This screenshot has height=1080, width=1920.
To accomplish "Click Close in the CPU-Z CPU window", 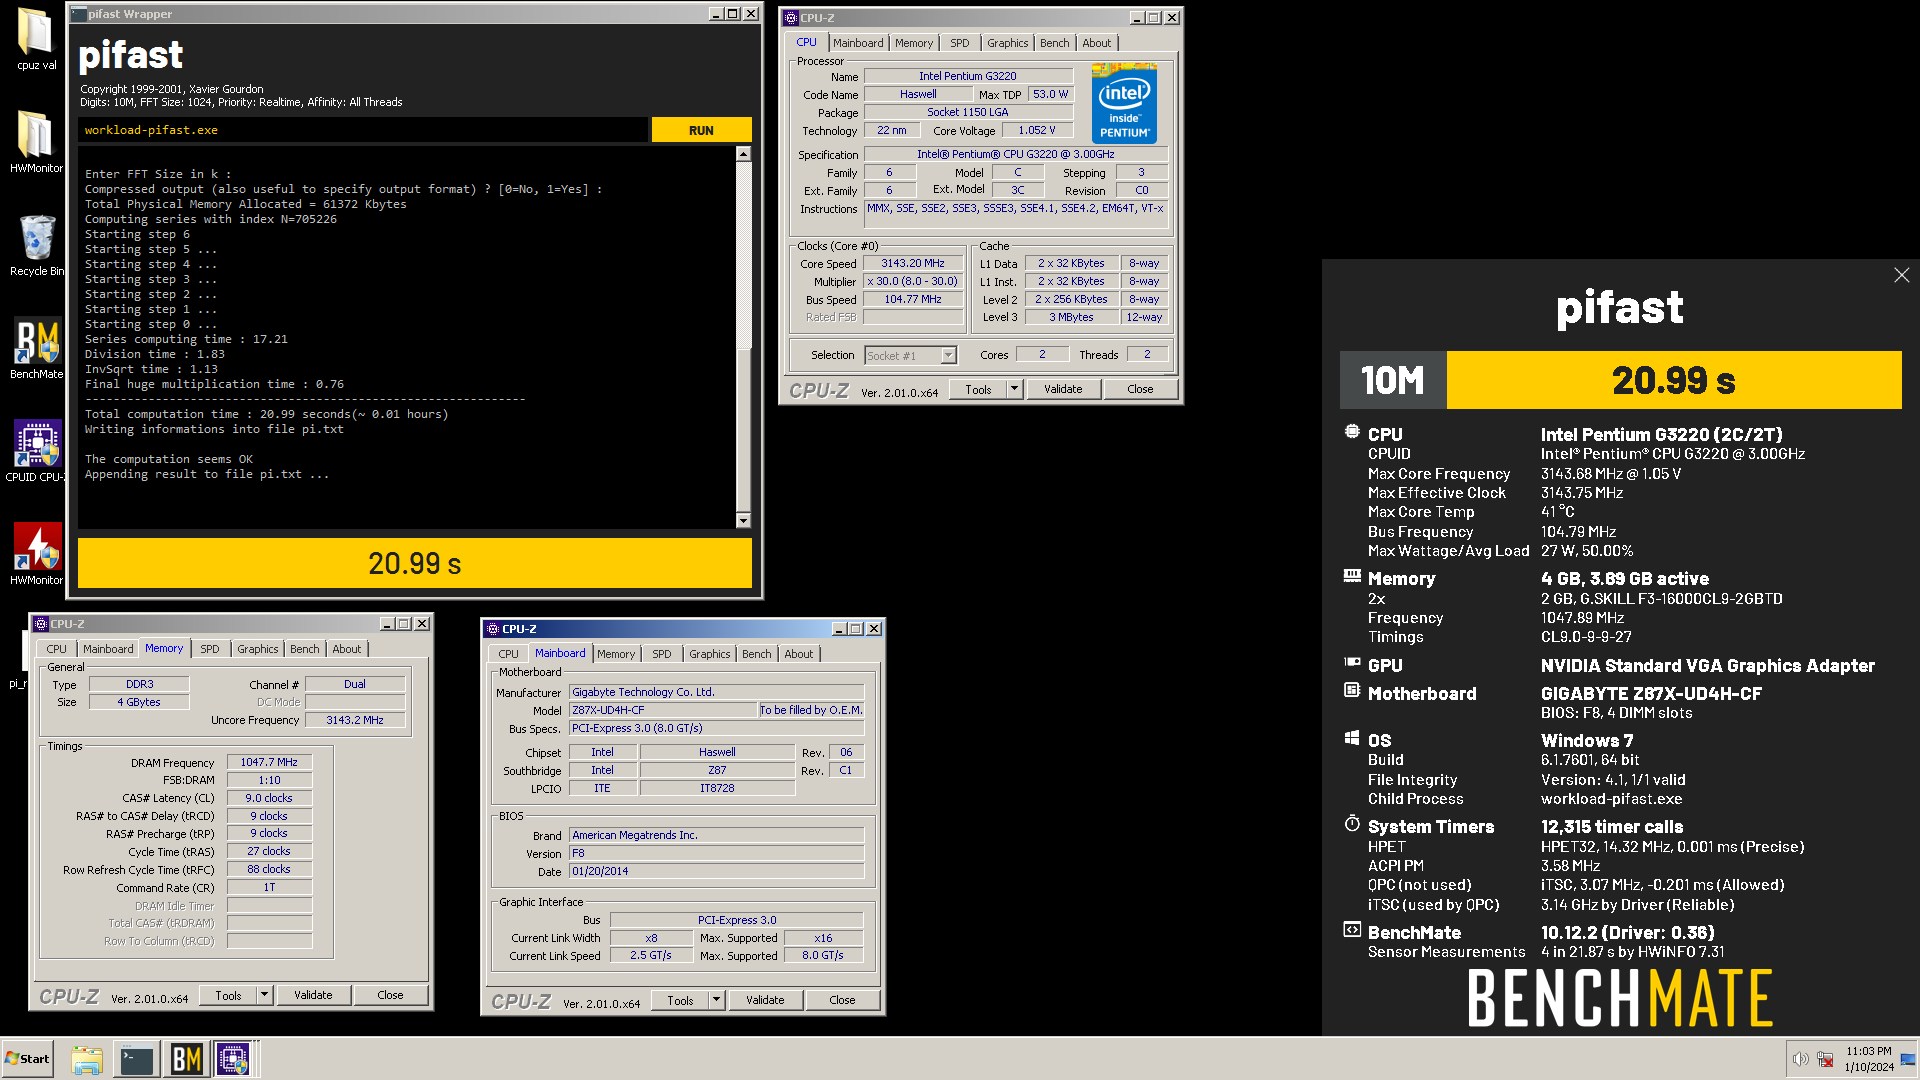I will pyautogui.click(x=1140, y=390).
